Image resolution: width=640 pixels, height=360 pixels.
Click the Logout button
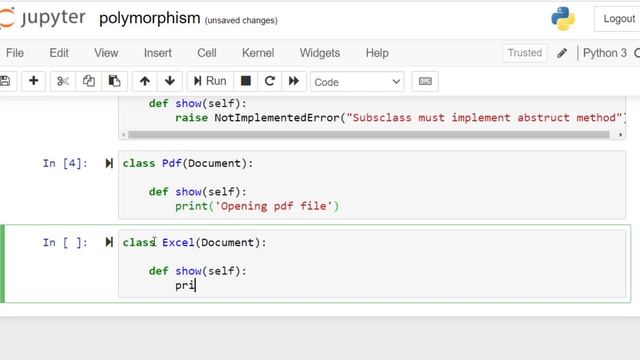618,19
